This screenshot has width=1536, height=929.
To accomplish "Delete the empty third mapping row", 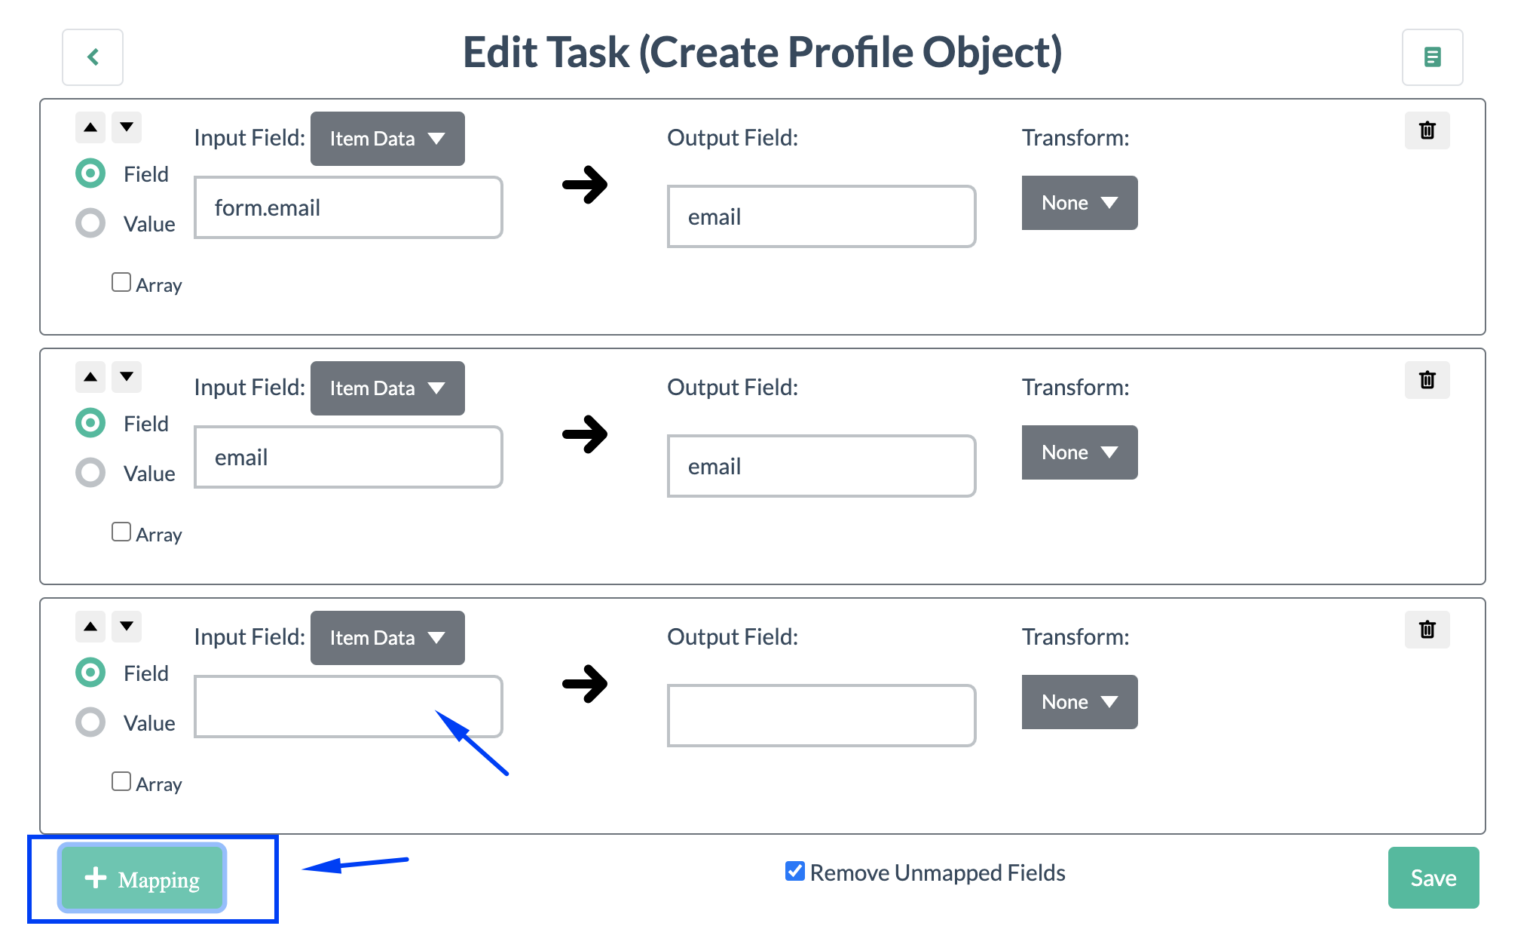I will (x=1427, y=630).
